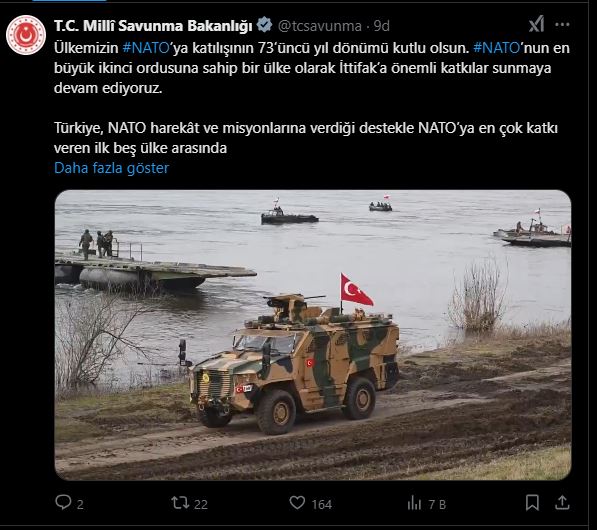Viewport: 597px width, 530px height.
Task: Open T.C. Millî Savunma Bakanlığı display name
Action: (x=153, y=26)
